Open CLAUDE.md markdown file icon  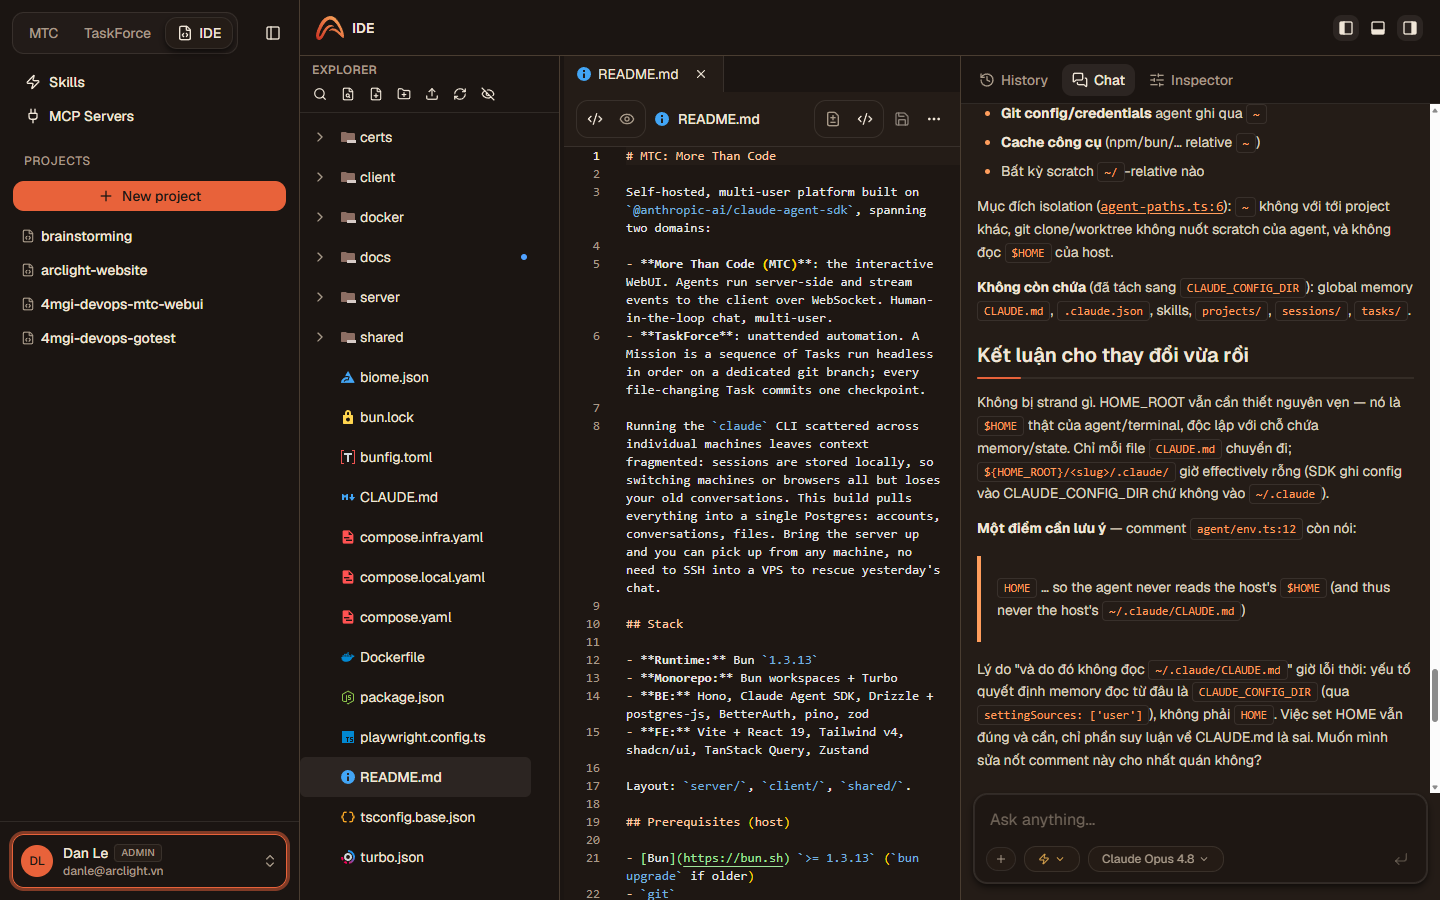click(348, 497)
